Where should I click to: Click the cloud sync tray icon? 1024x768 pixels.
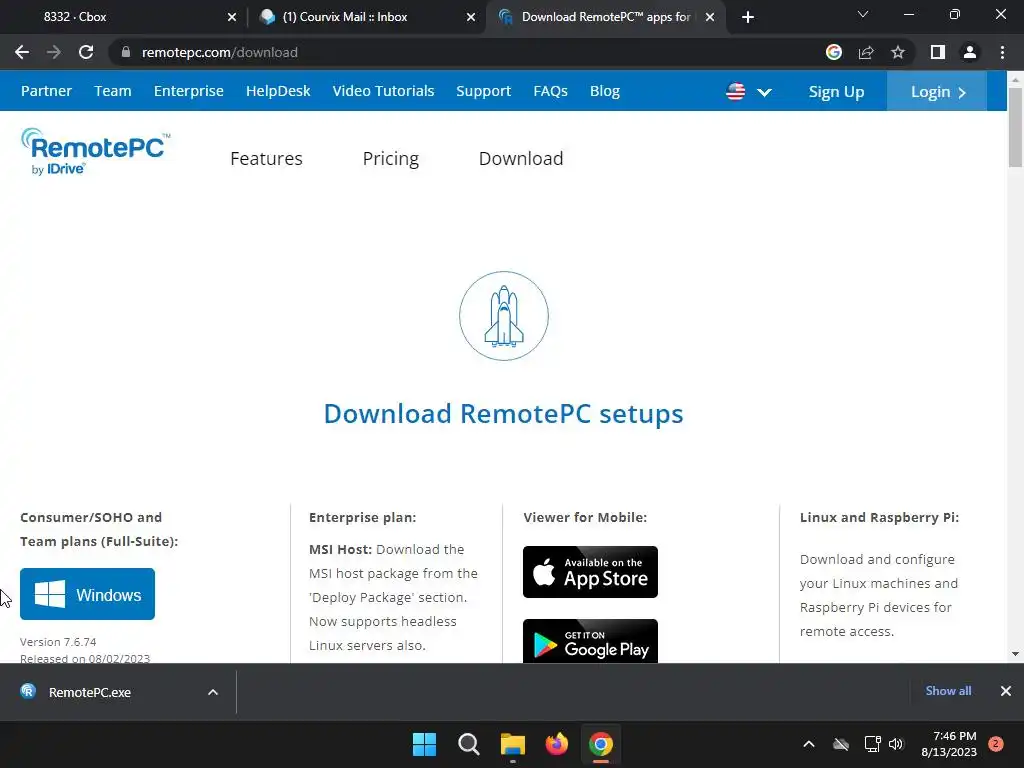(841, 744)
